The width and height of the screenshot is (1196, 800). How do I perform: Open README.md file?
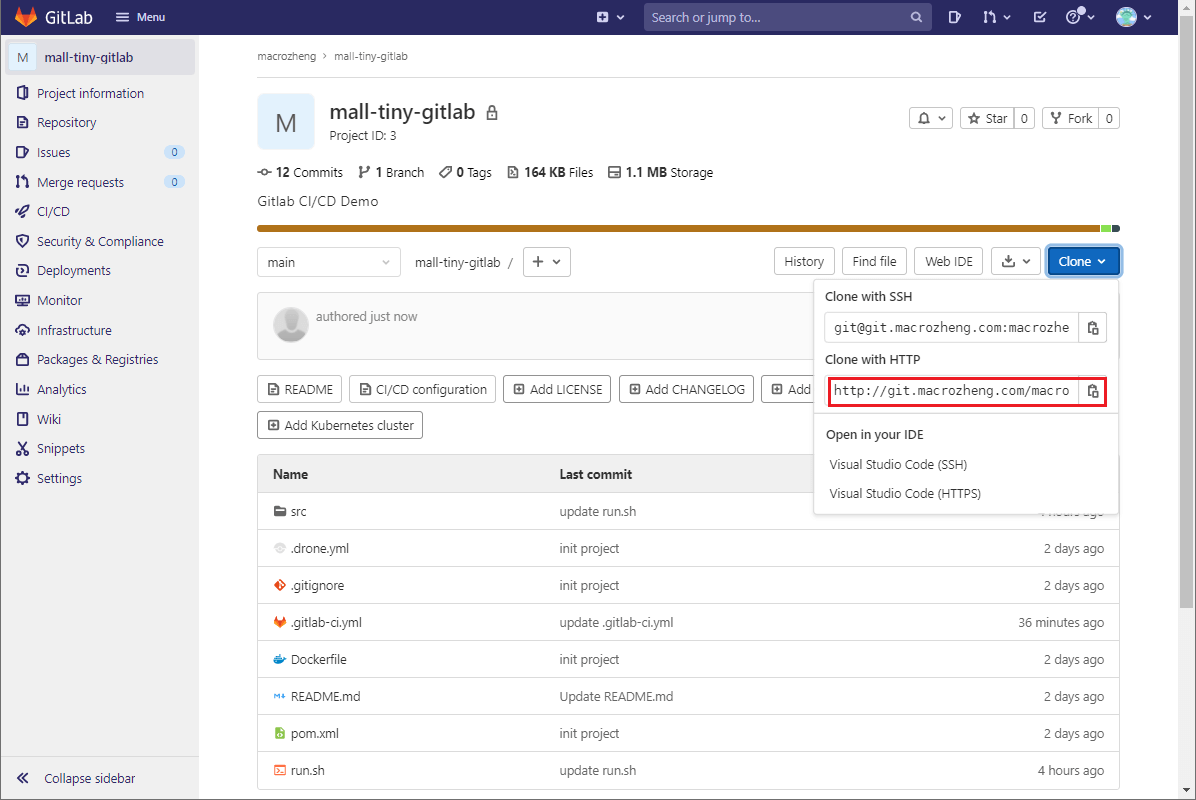(326, 696)
